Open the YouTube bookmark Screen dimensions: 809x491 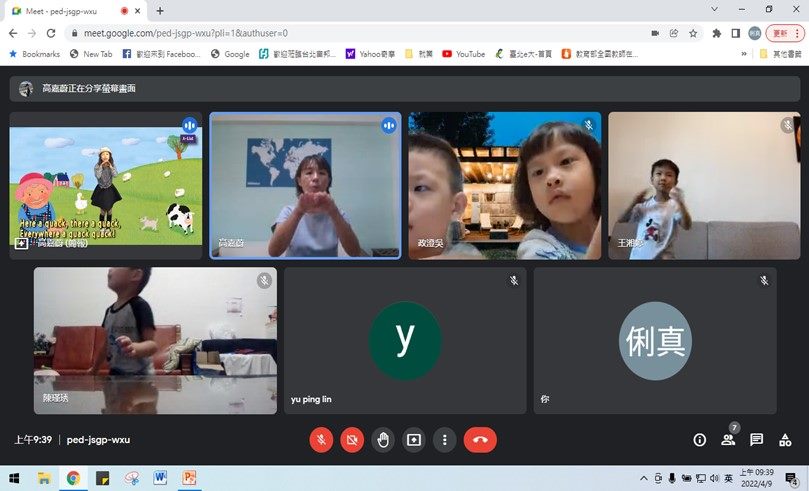tap(464, 54)
